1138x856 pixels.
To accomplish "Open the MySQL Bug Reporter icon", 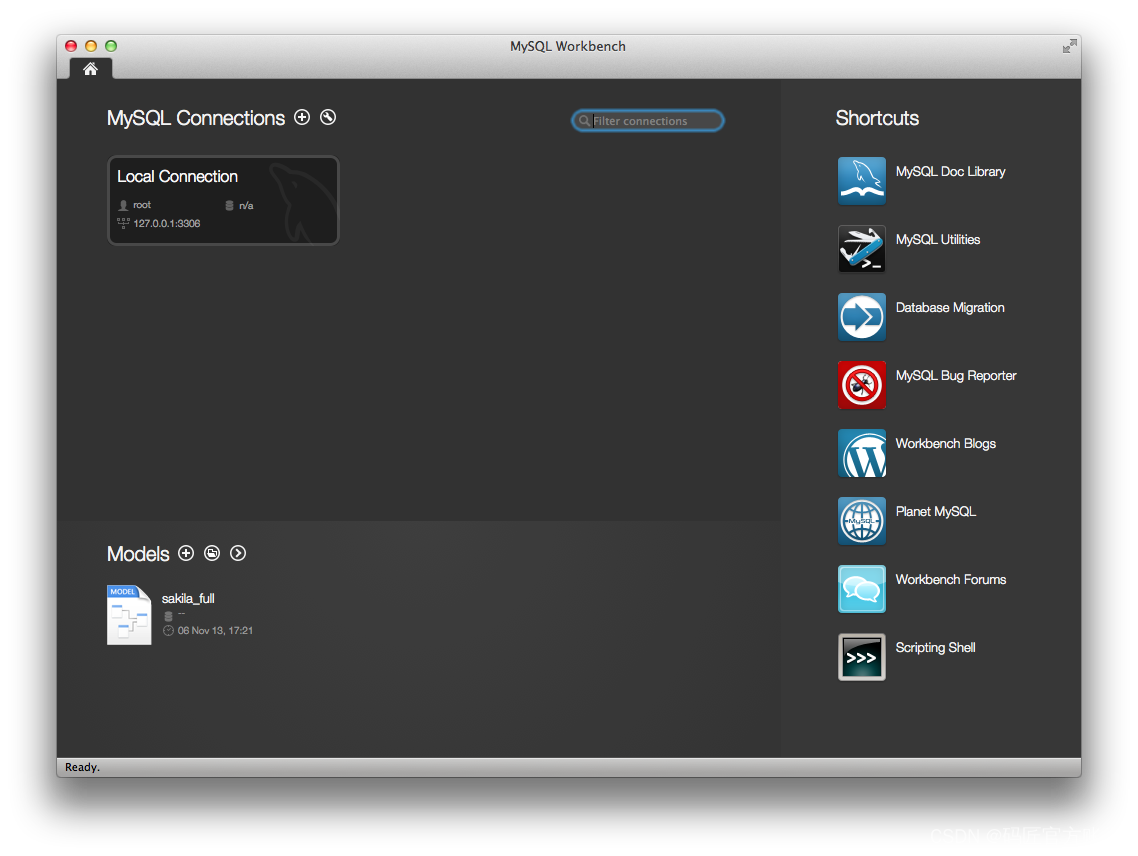I will tap(861, 385).
